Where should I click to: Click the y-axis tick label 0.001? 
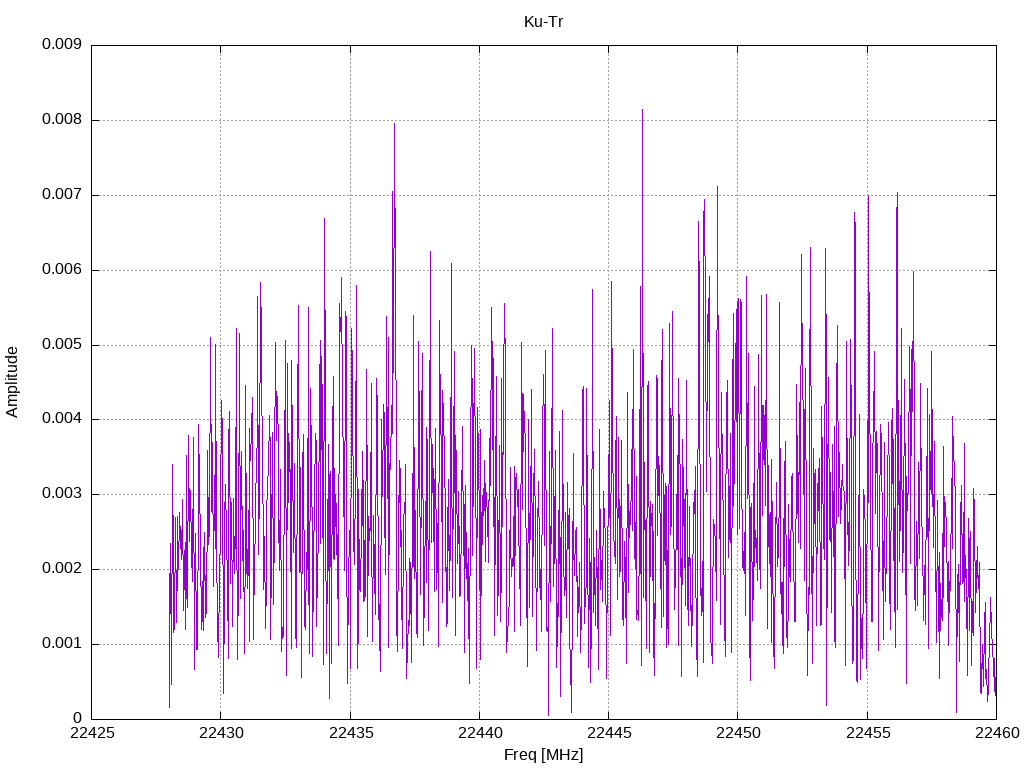click(x=62, y=644)
